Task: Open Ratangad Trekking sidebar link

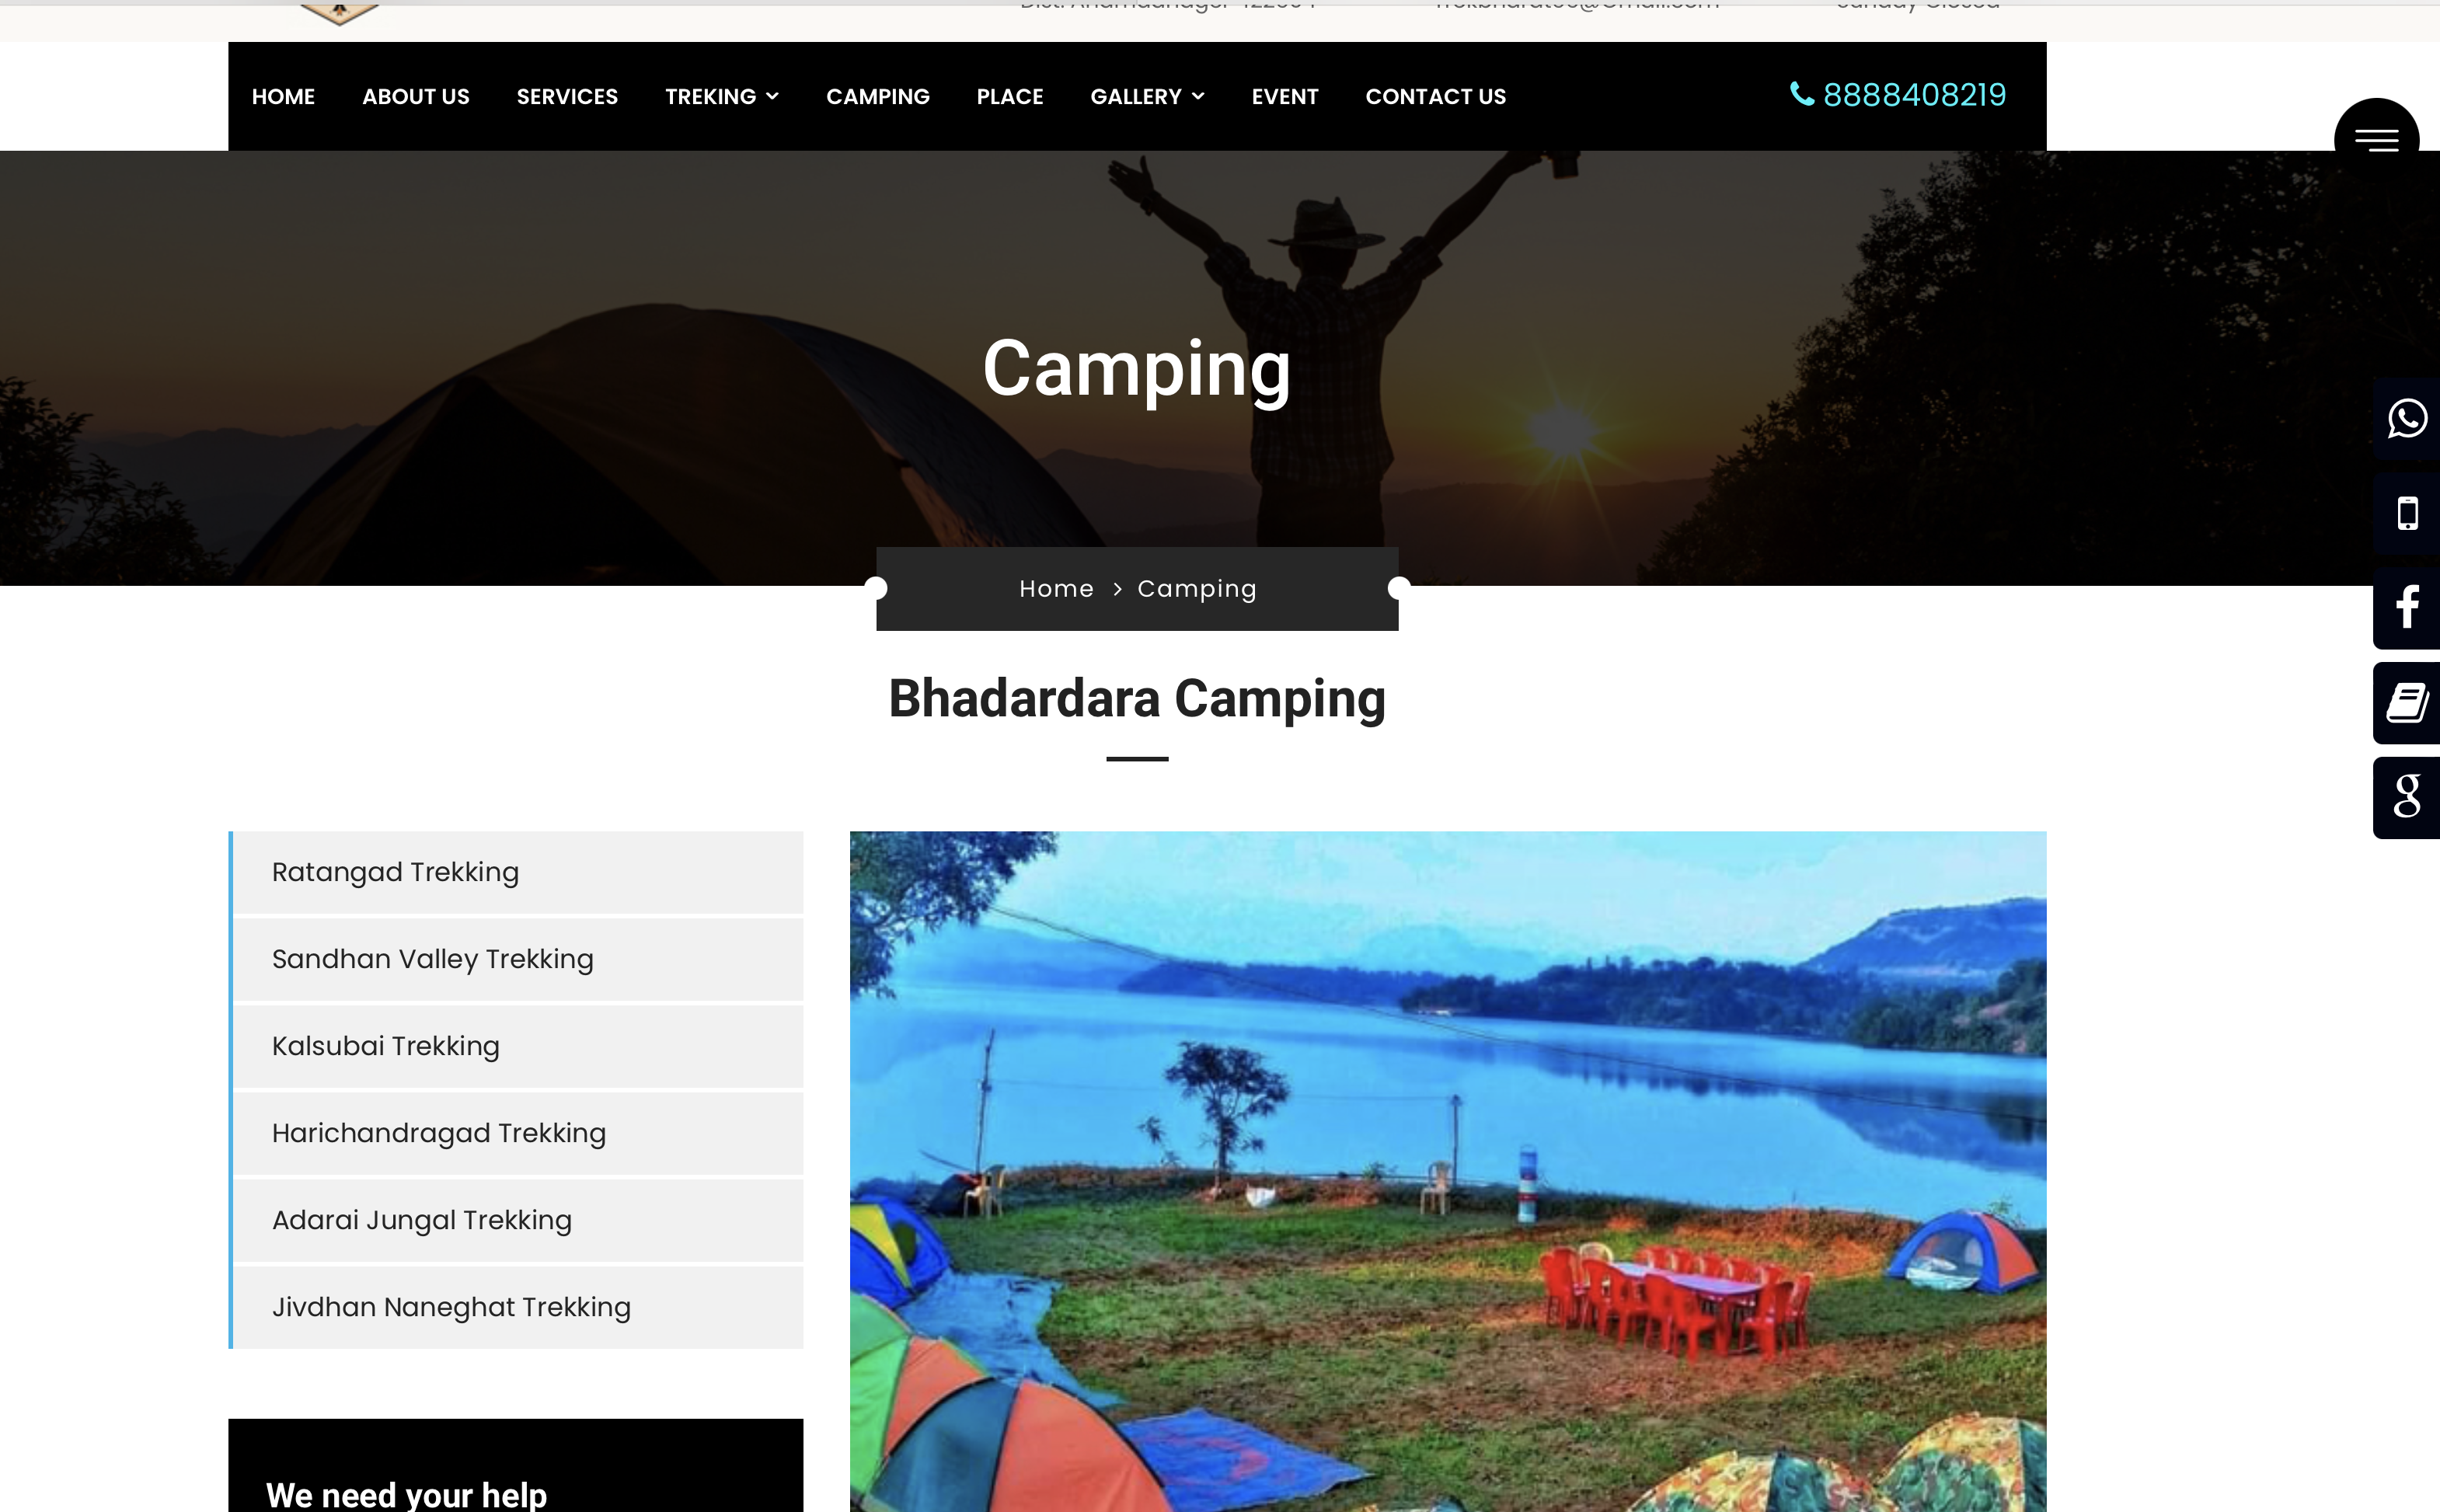Action: 517,872
